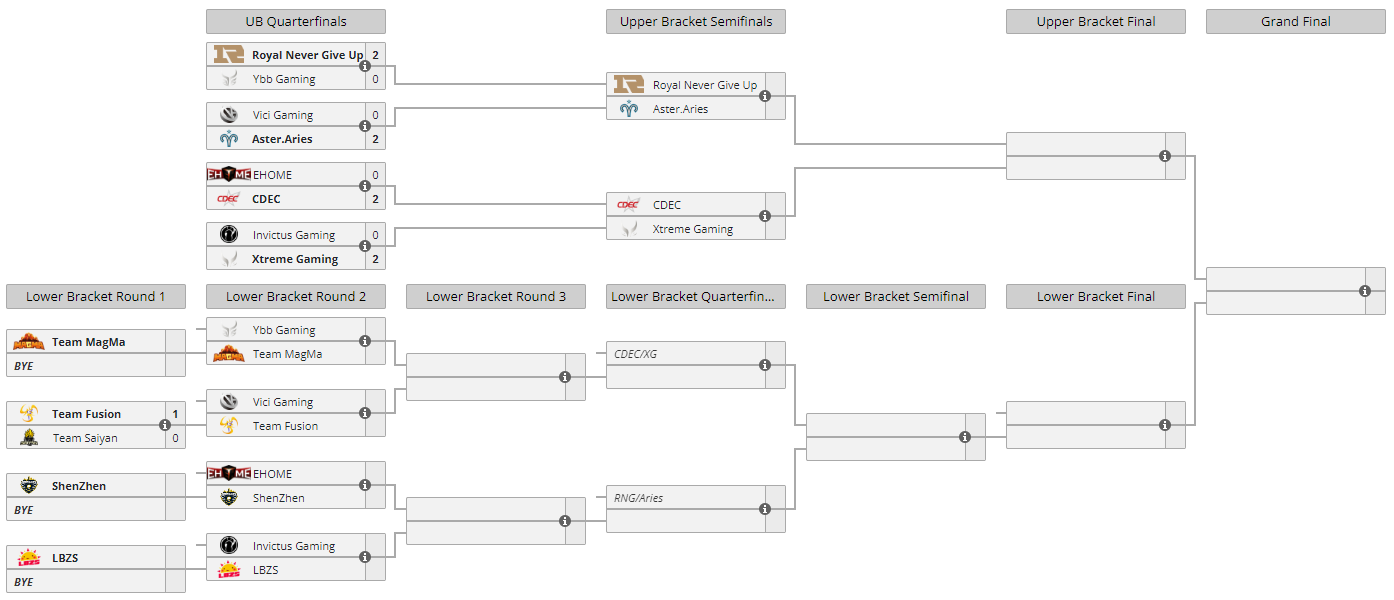This screenshot has width=1394, height=600.
Task: Click the Invictus Gaming logo in UB Quarterfinals
Action: (229, 235)
